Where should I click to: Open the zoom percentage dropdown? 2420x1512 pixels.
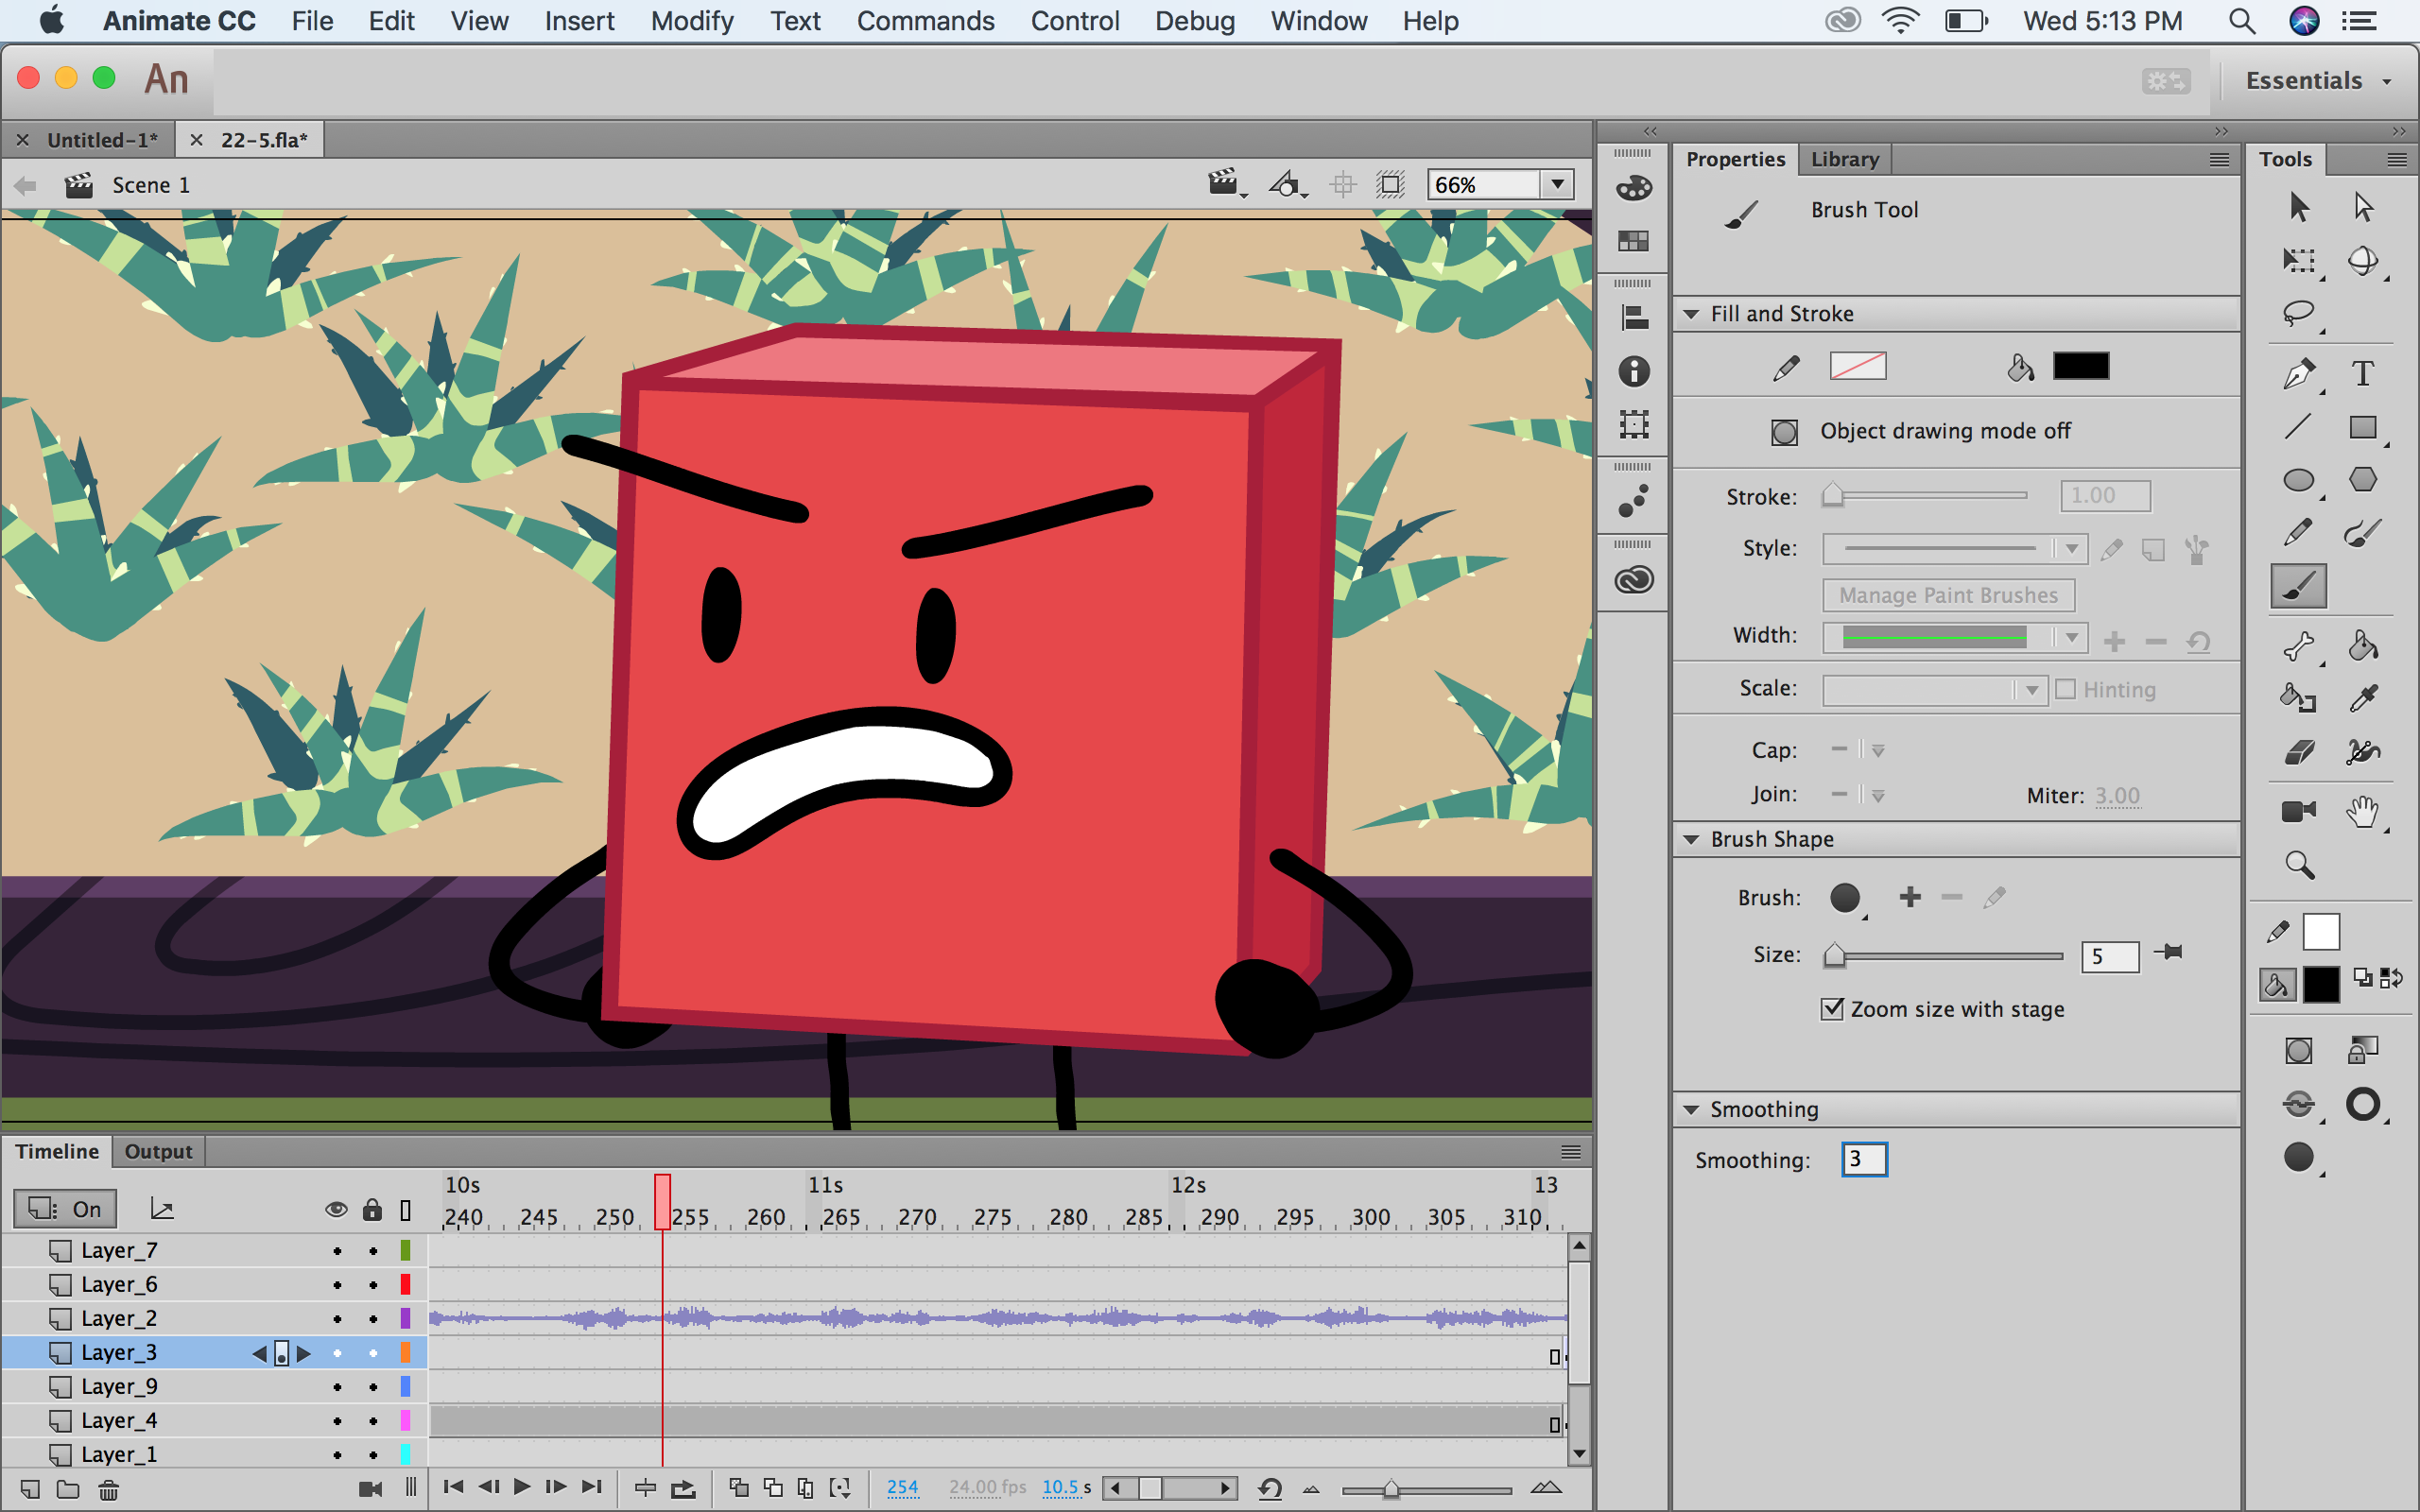(1557, 184)
